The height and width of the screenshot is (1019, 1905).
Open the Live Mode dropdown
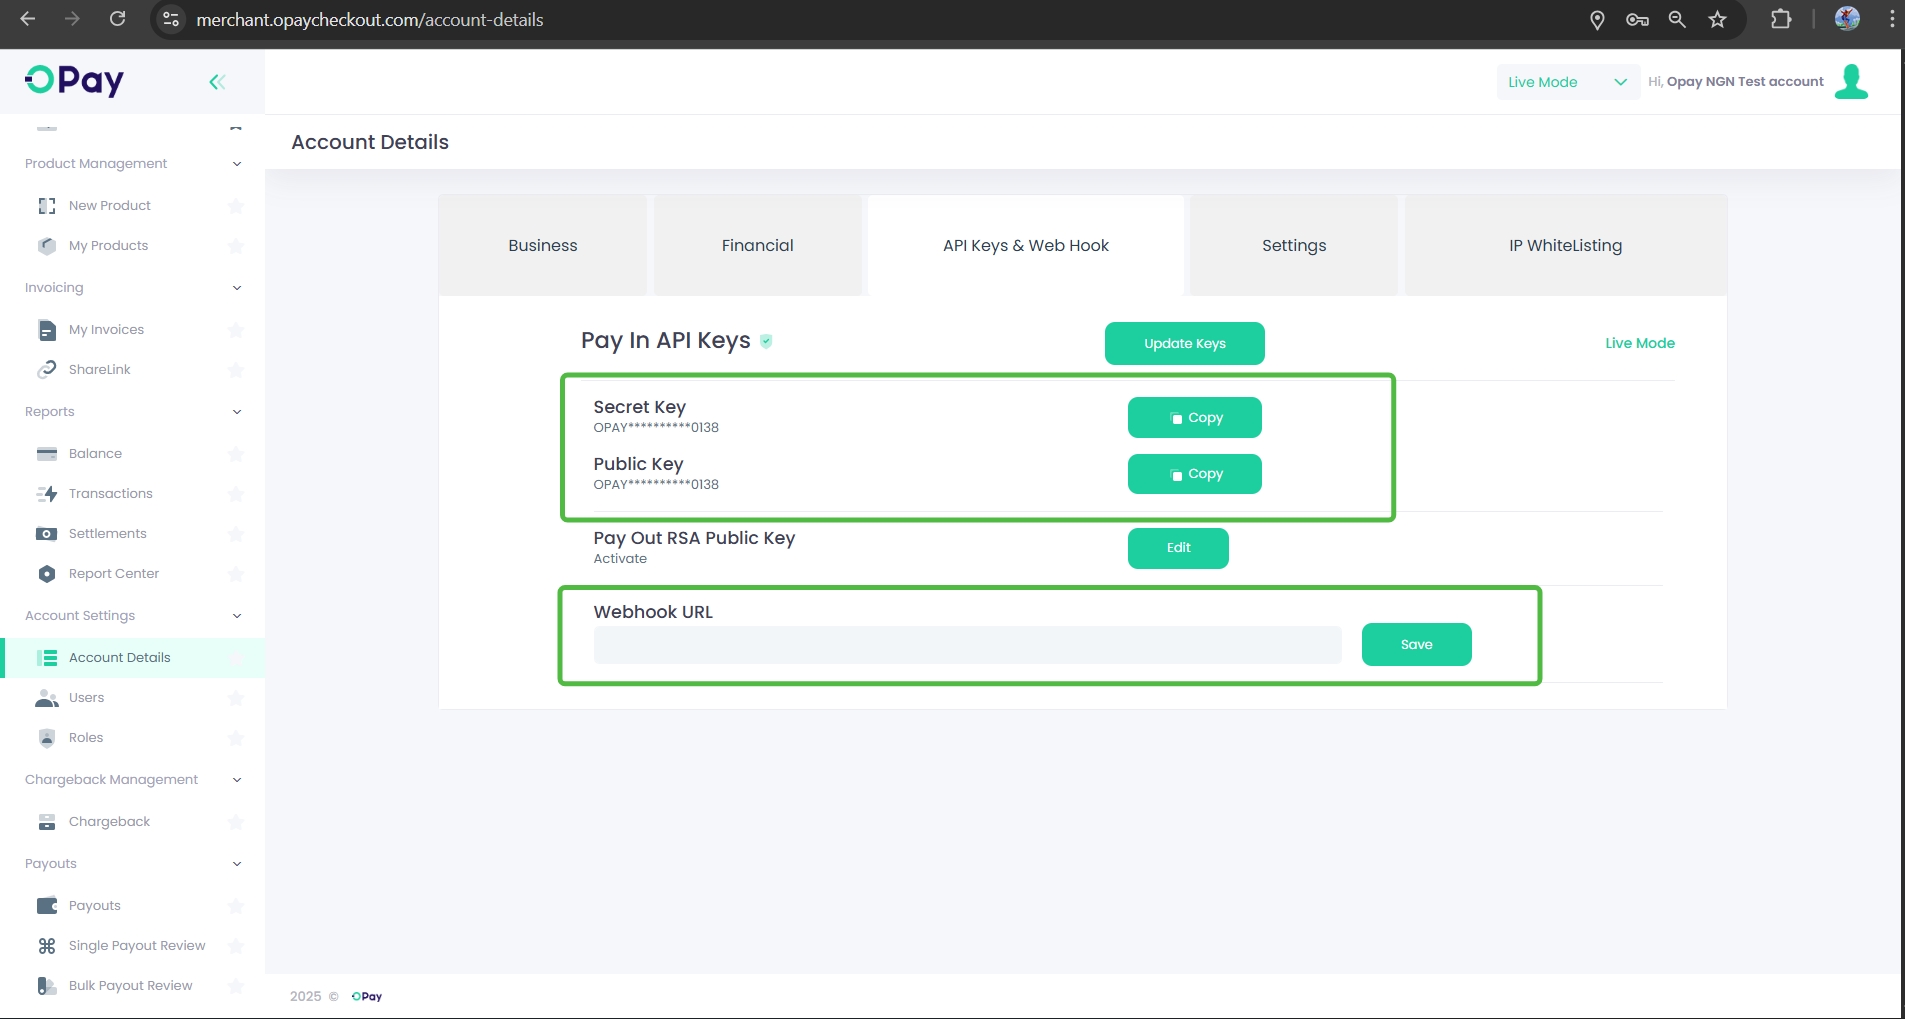coord(1567,82)
